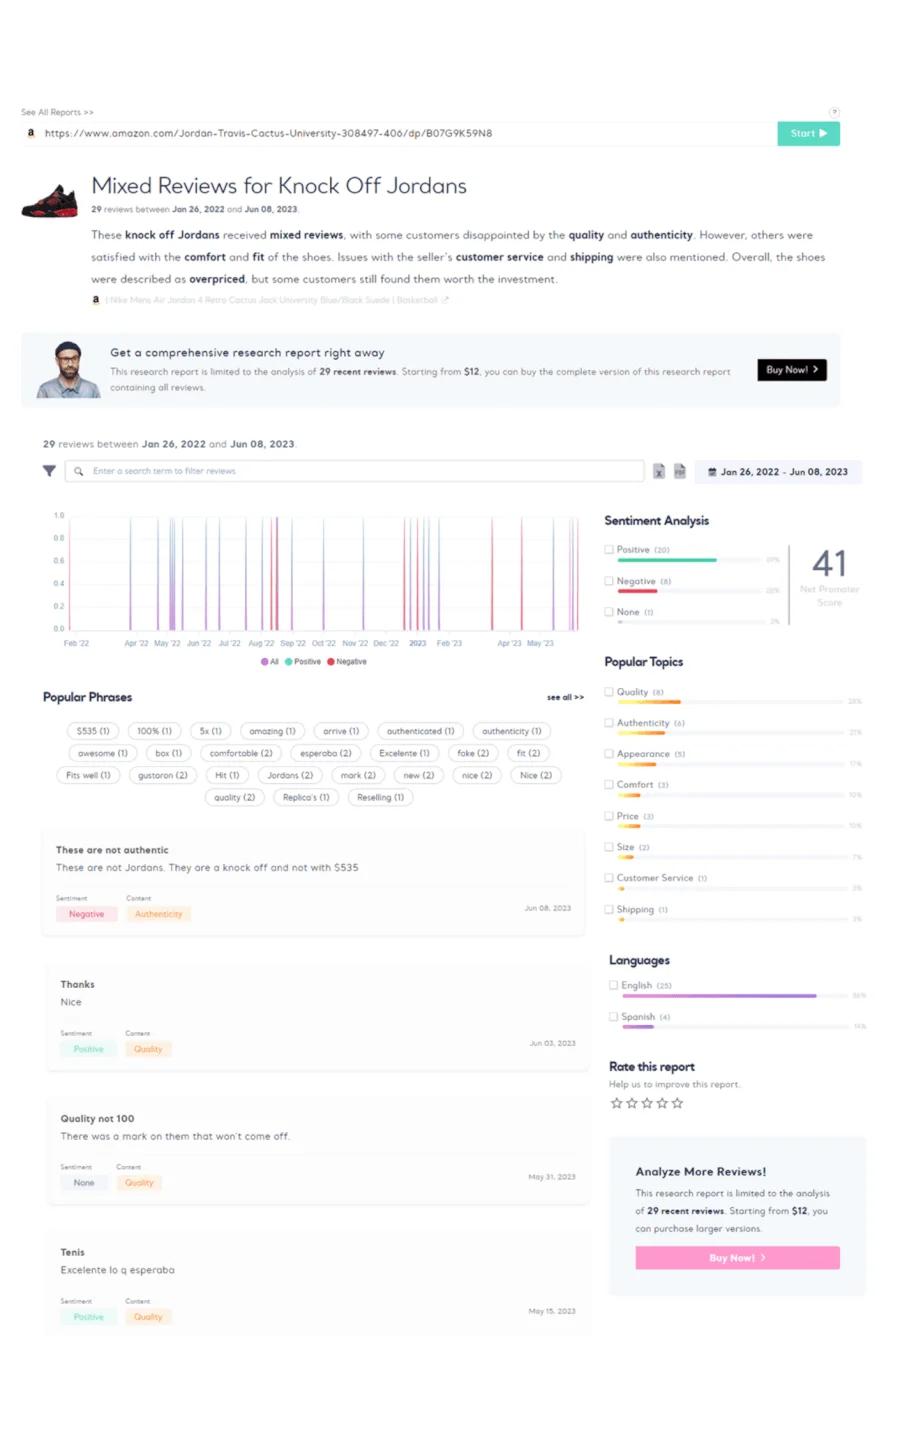Select the 'Reselling (1)' phrase chip
The height and width of the screenshot is (1436, 900).
(380, 797)
